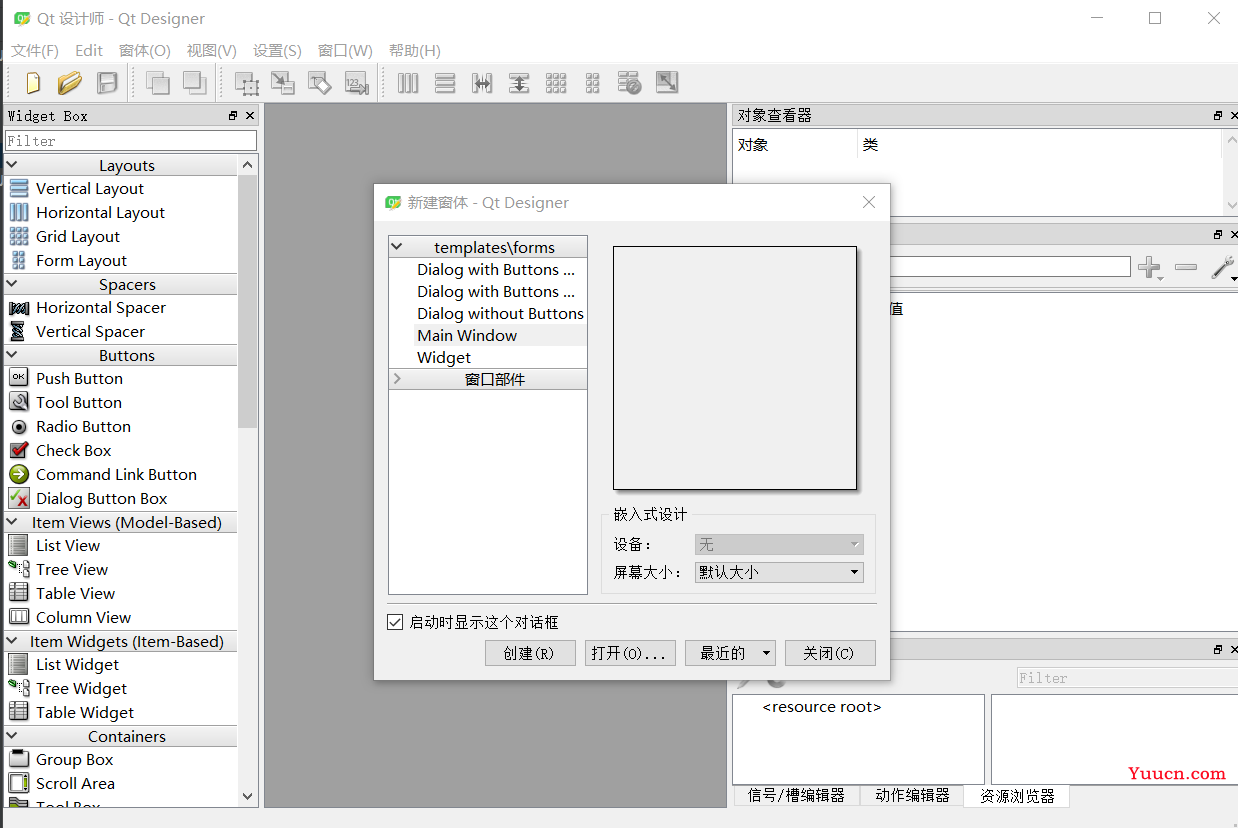Click the Lay Out in Grid icon
The image size is (1238, 828).
[x=556, y=83]
